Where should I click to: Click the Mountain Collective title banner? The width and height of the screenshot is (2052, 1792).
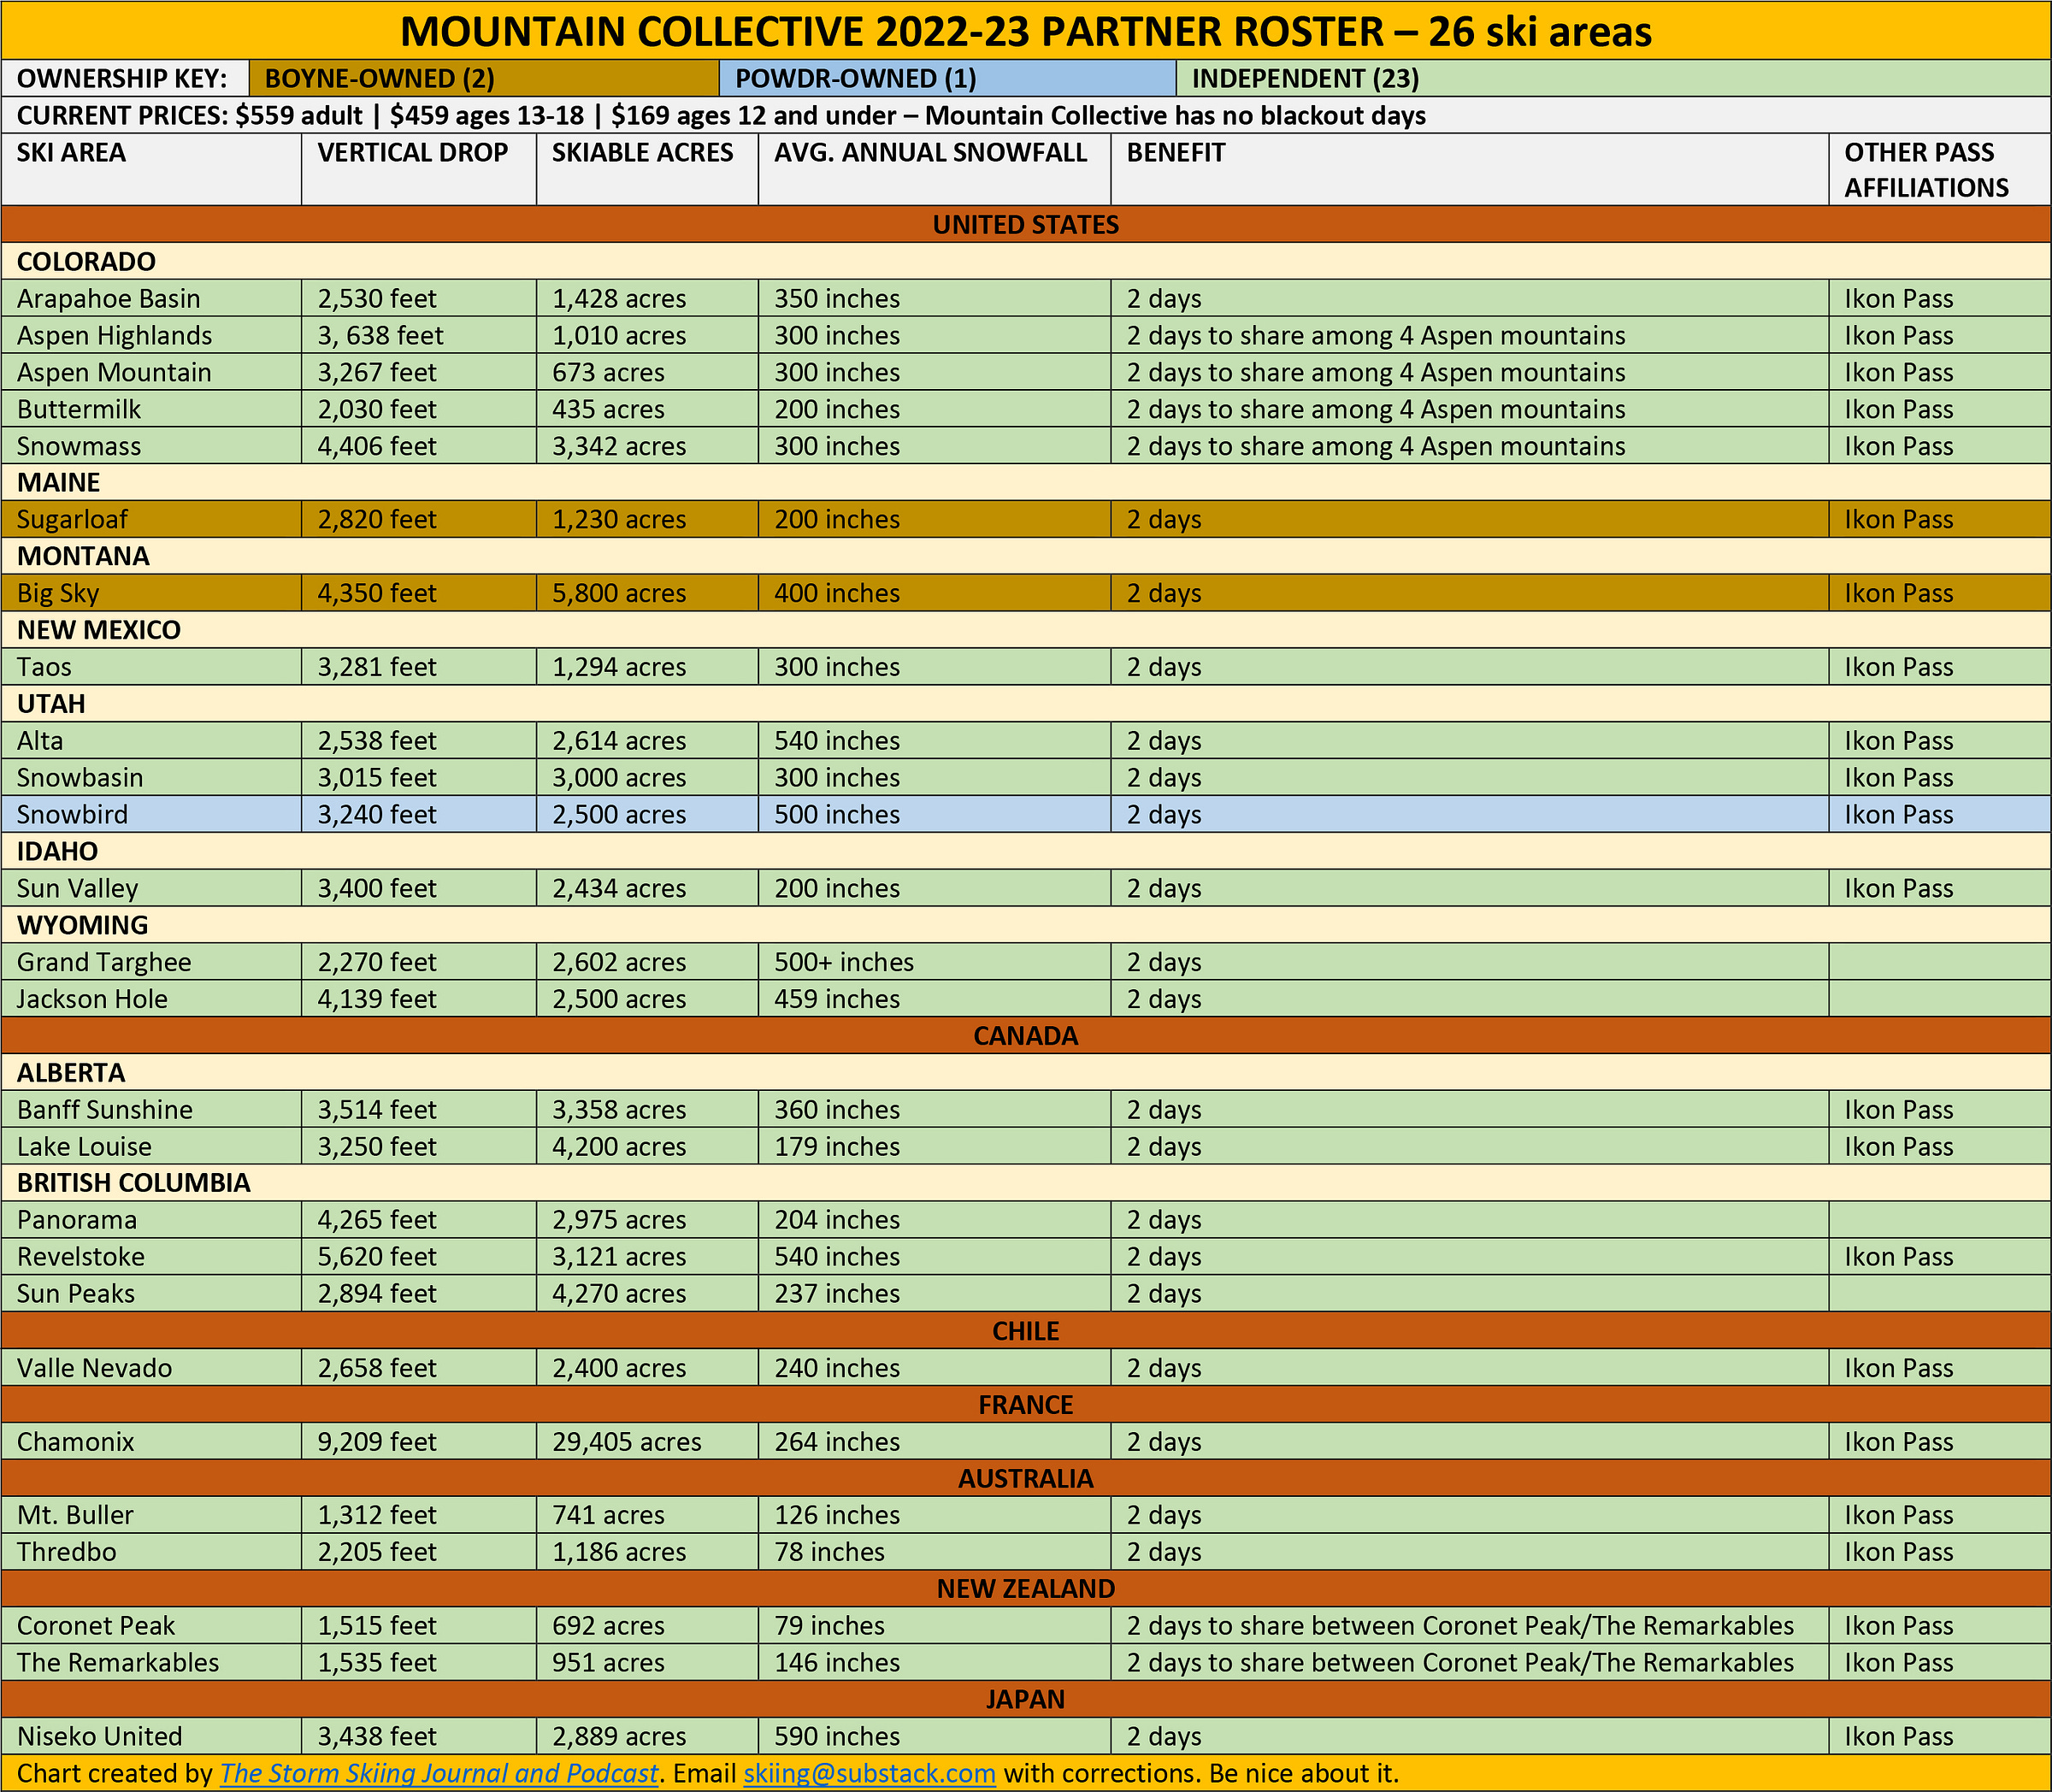click(x=1025, y=31)
